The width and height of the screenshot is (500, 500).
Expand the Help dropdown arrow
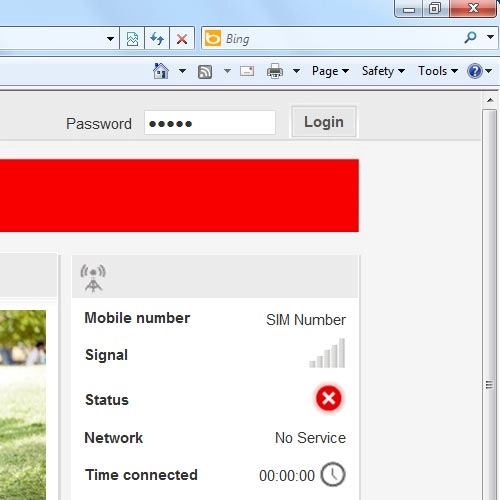489,71
